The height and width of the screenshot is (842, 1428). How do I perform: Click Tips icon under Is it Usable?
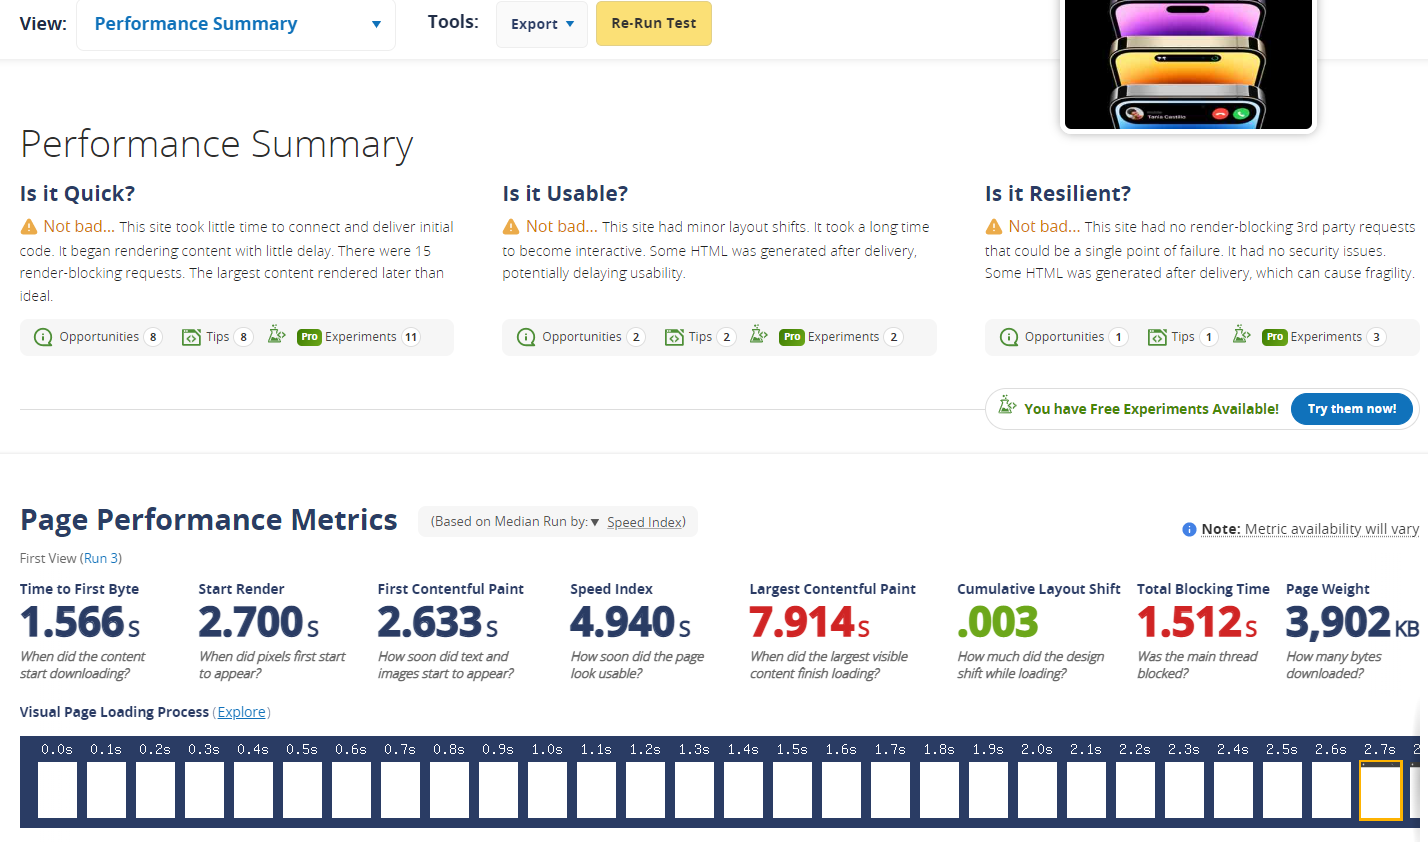coord(674,337)
